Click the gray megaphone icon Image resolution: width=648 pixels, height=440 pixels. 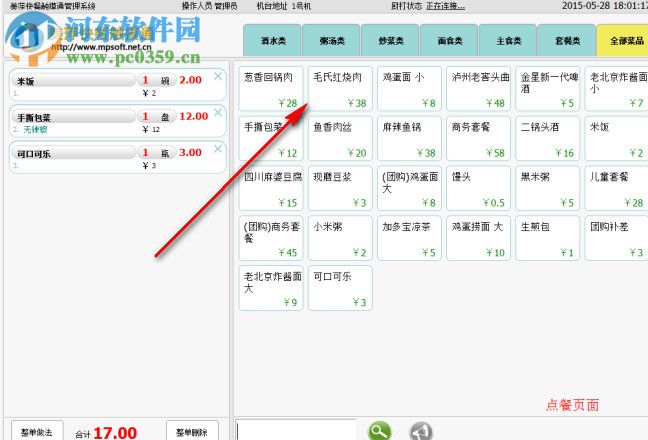[x=421, y=432]
